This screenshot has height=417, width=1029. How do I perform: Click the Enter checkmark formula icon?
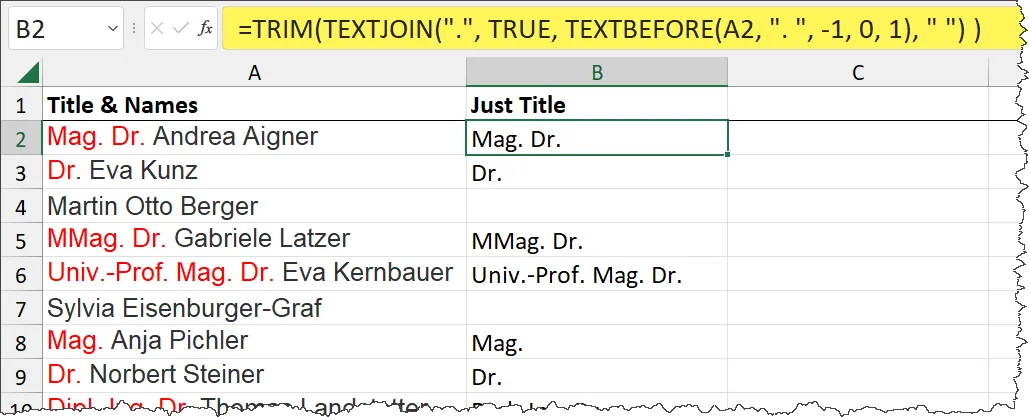click(181, 29)
